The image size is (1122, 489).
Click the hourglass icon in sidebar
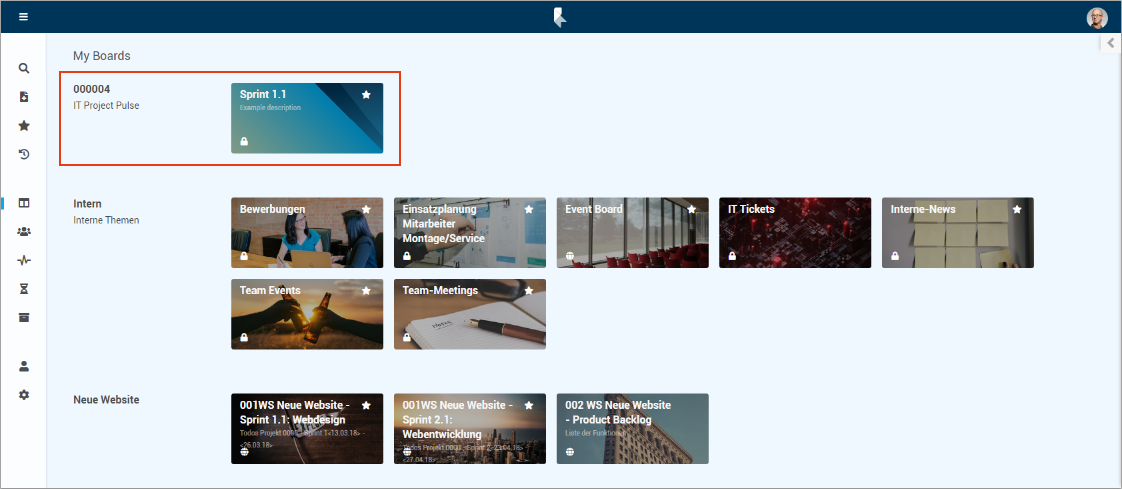tap(24, 288)
